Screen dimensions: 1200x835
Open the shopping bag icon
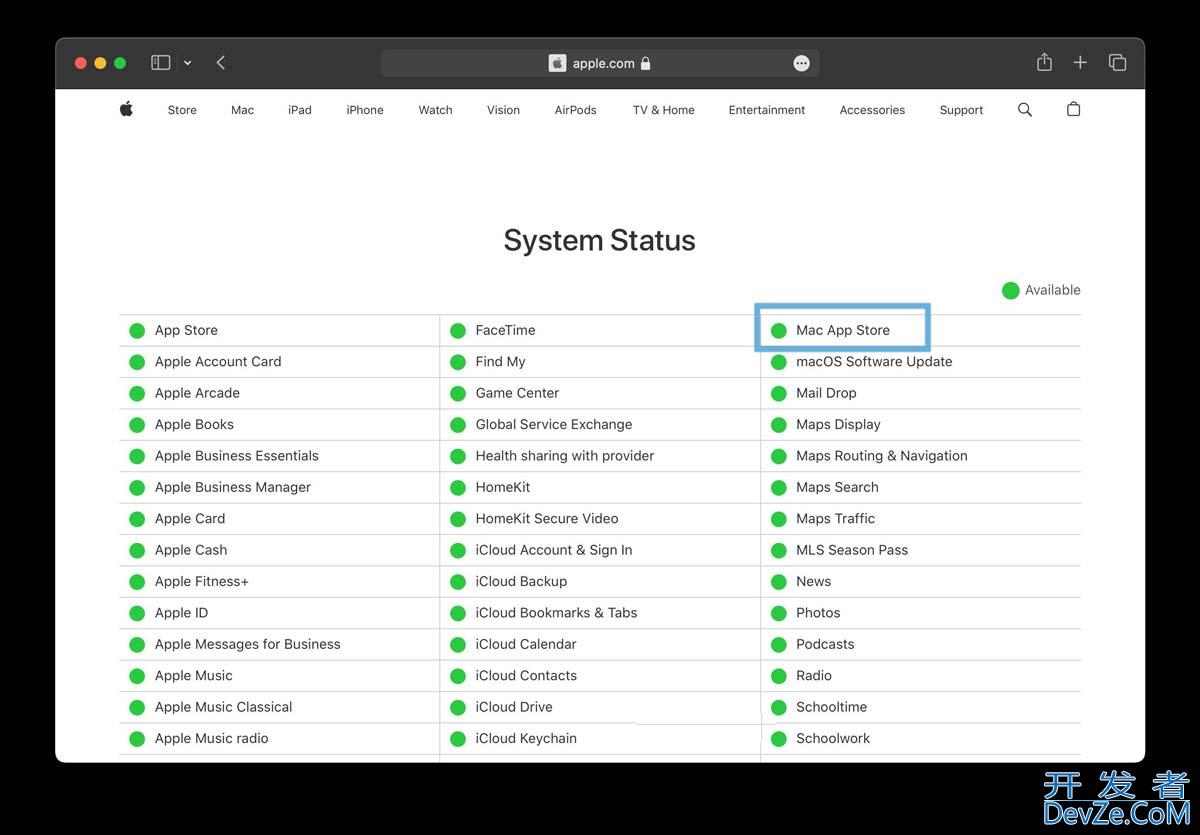pyautogui.click(x=1073, y=109)
